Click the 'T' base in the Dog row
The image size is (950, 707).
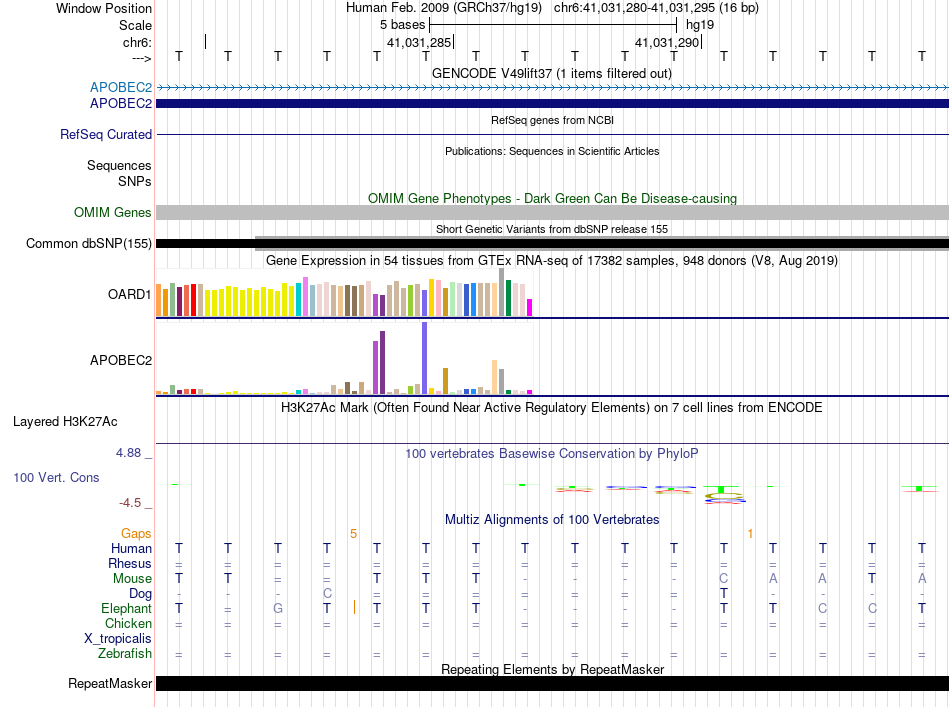pyautogui.click(x=723, y=594)
